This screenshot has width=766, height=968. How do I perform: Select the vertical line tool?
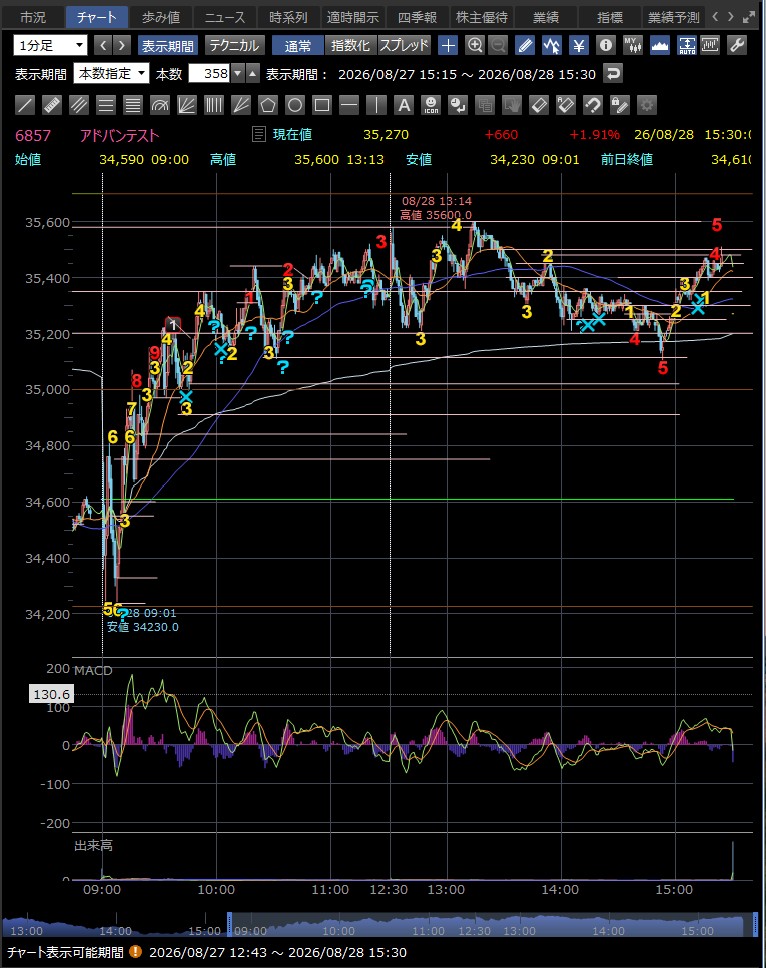(x=377, y=105)
